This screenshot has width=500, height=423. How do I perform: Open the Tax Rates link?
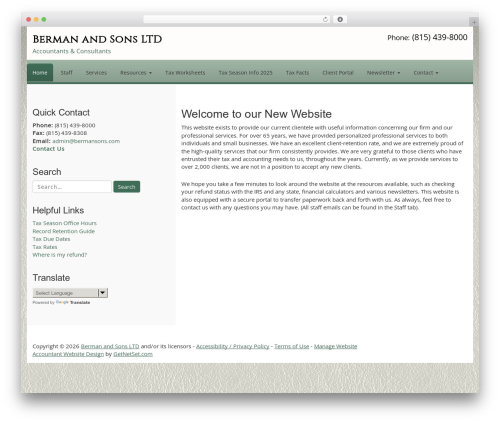(45, 247)
